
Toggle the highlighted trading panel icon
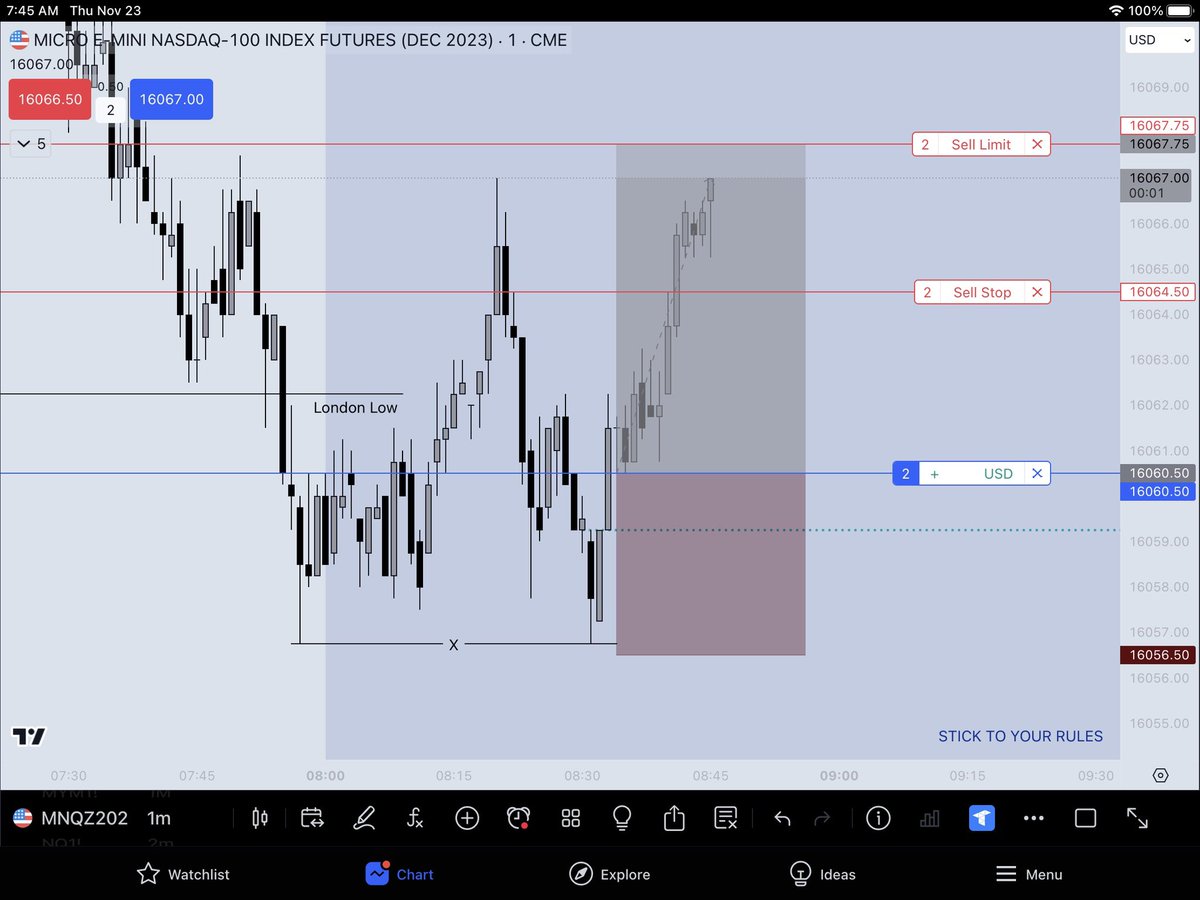tap(981, 818)
